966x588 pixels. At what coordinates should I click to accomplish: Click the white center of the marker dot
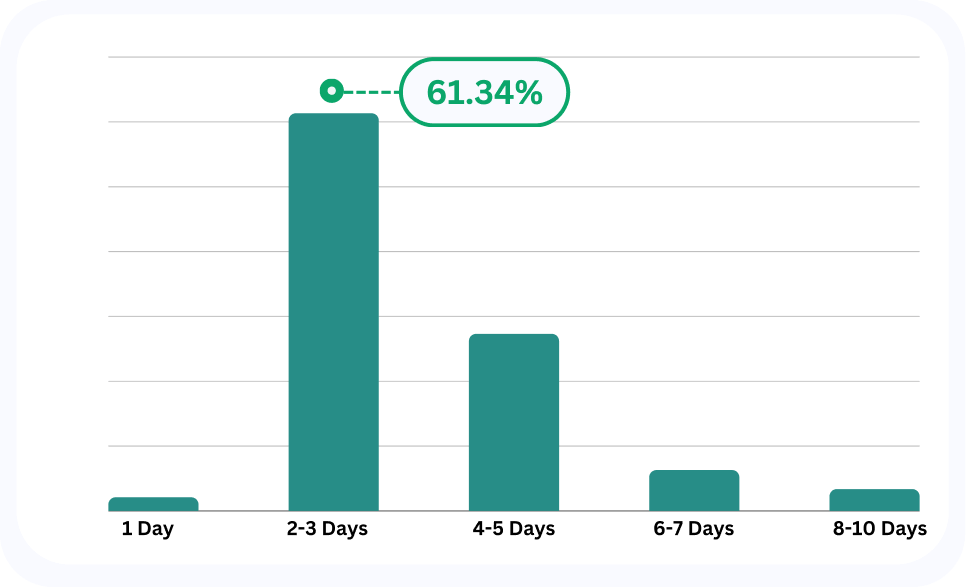point(331,91)
